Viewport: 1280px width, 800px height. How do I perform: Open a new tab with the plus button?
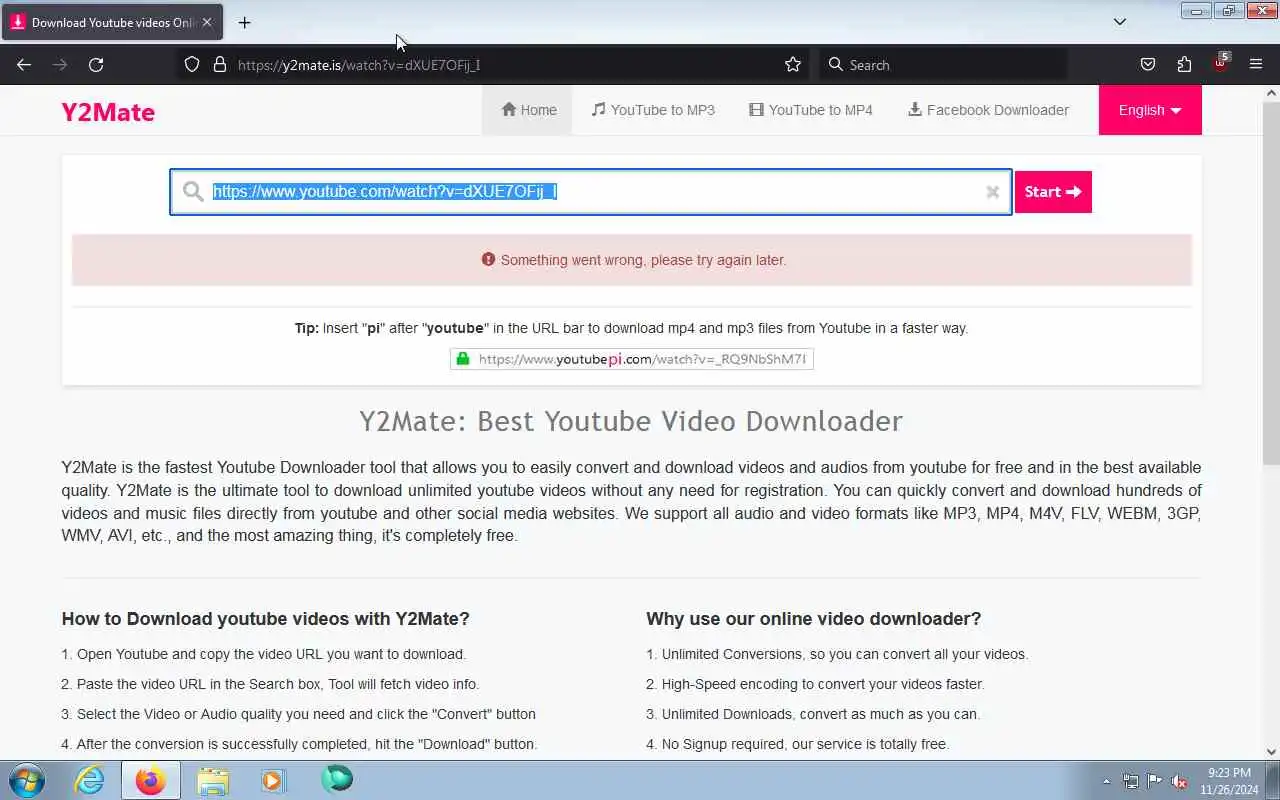click(x=245, y=22)
